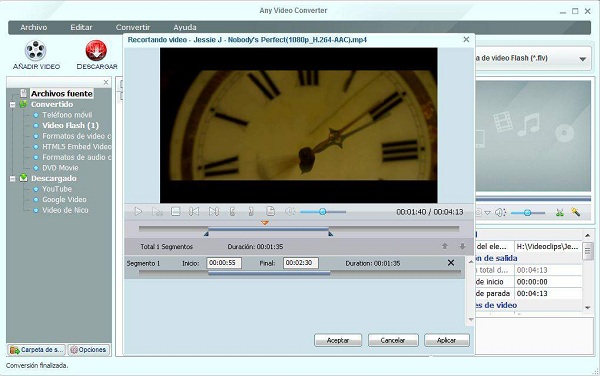The width and height of the screenshot is (600, 376).
Task: Click the trim dialog video preview
Action: click(298, 125)
